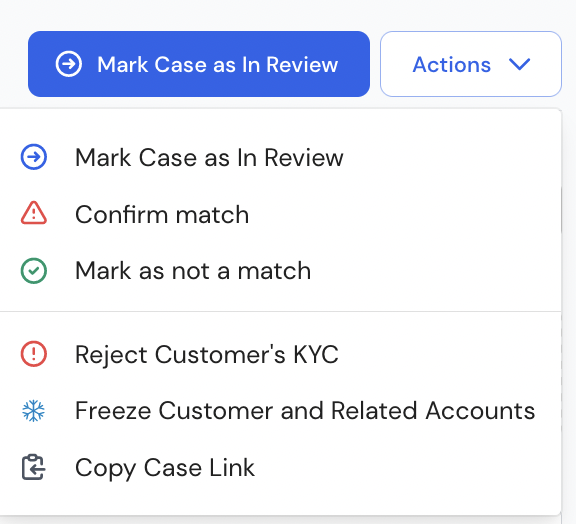This screenshot has height=524, width=576.
Task: Click the chevron arrow beside Actions
Action: [519, 64]
